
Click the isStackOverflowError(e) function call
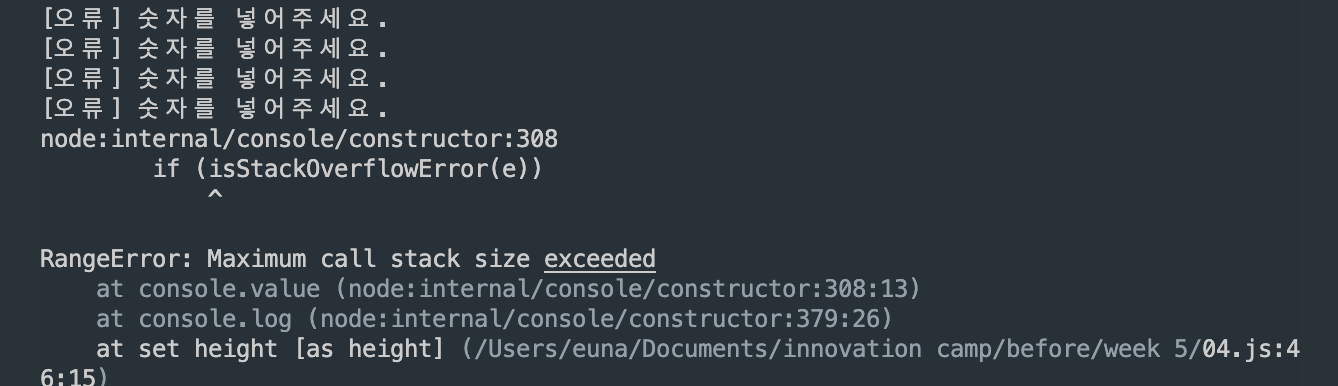click(369, 169)
